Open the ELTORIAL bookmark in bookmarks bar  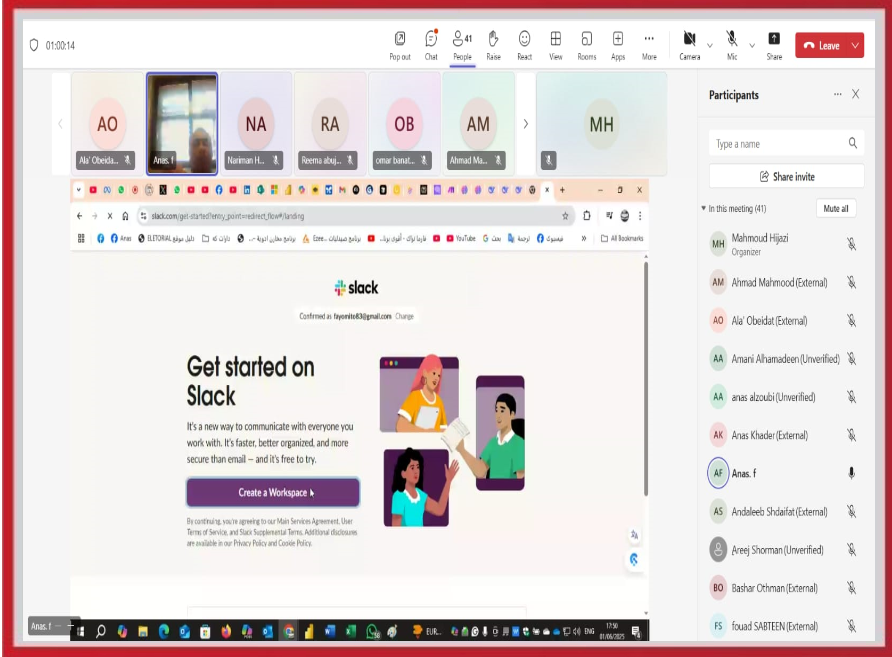click(167, 238)
